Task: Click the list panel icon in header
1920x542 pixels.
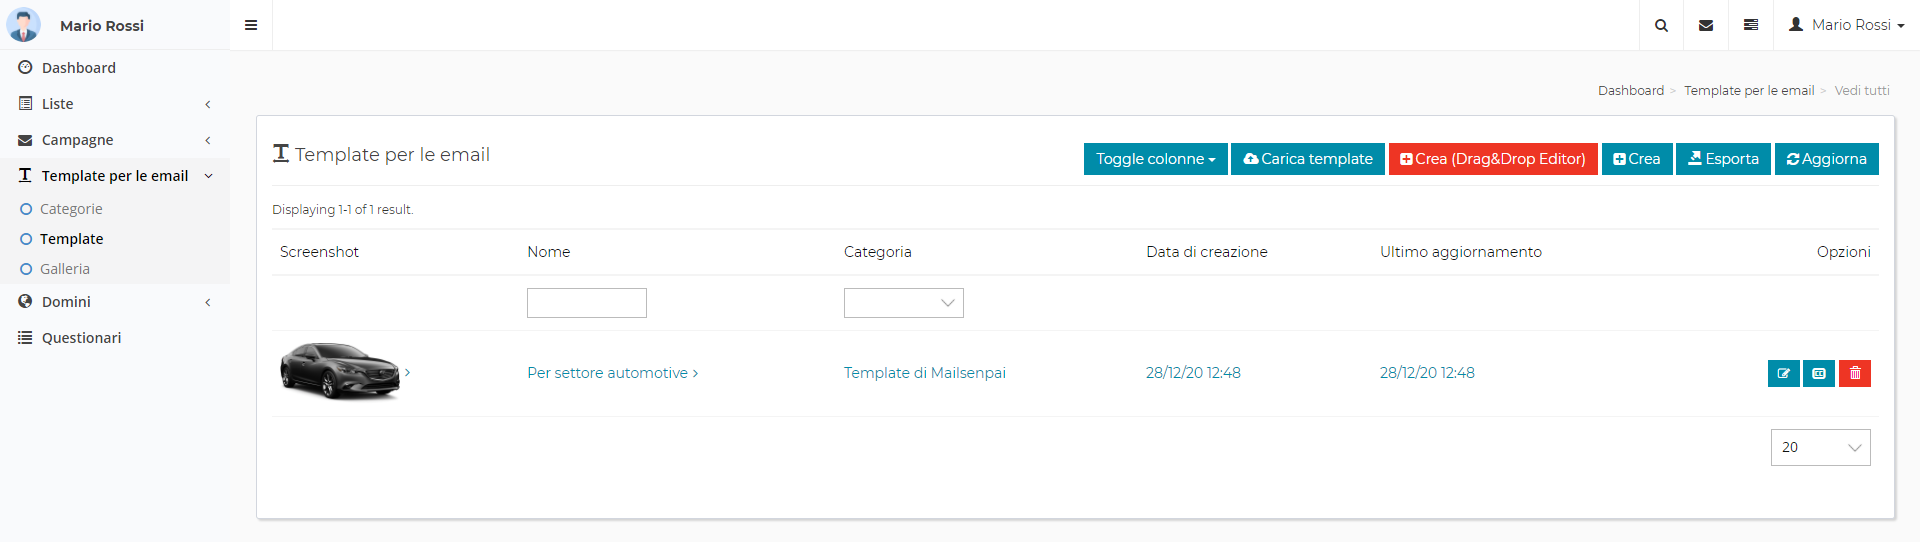Action: (x=1751, y=25)
